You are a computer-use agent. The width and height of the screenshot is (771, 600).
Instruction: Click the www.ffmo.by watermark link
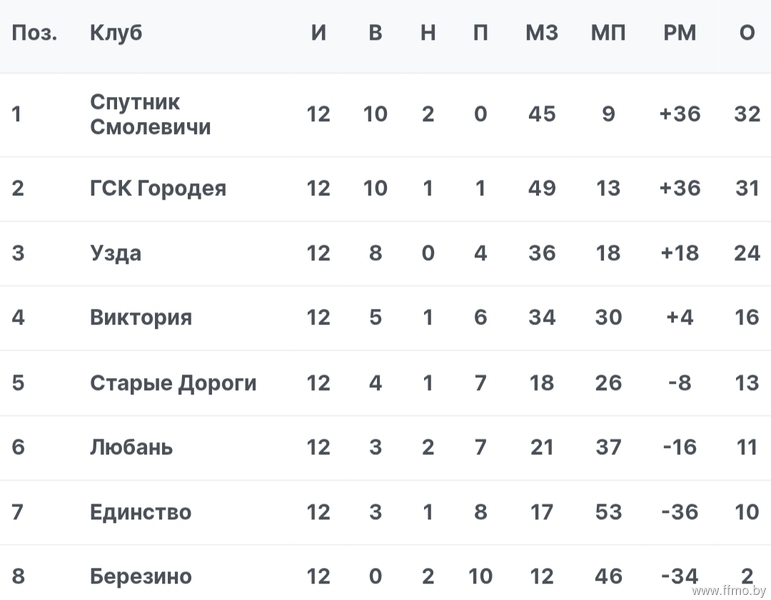729,590
